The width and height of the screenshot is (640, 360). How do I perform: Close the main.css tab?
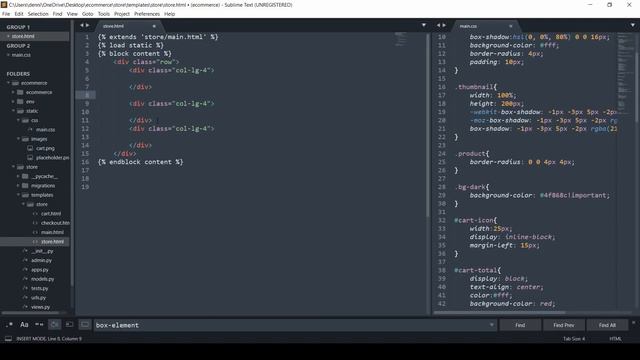[x=510, y=27]
